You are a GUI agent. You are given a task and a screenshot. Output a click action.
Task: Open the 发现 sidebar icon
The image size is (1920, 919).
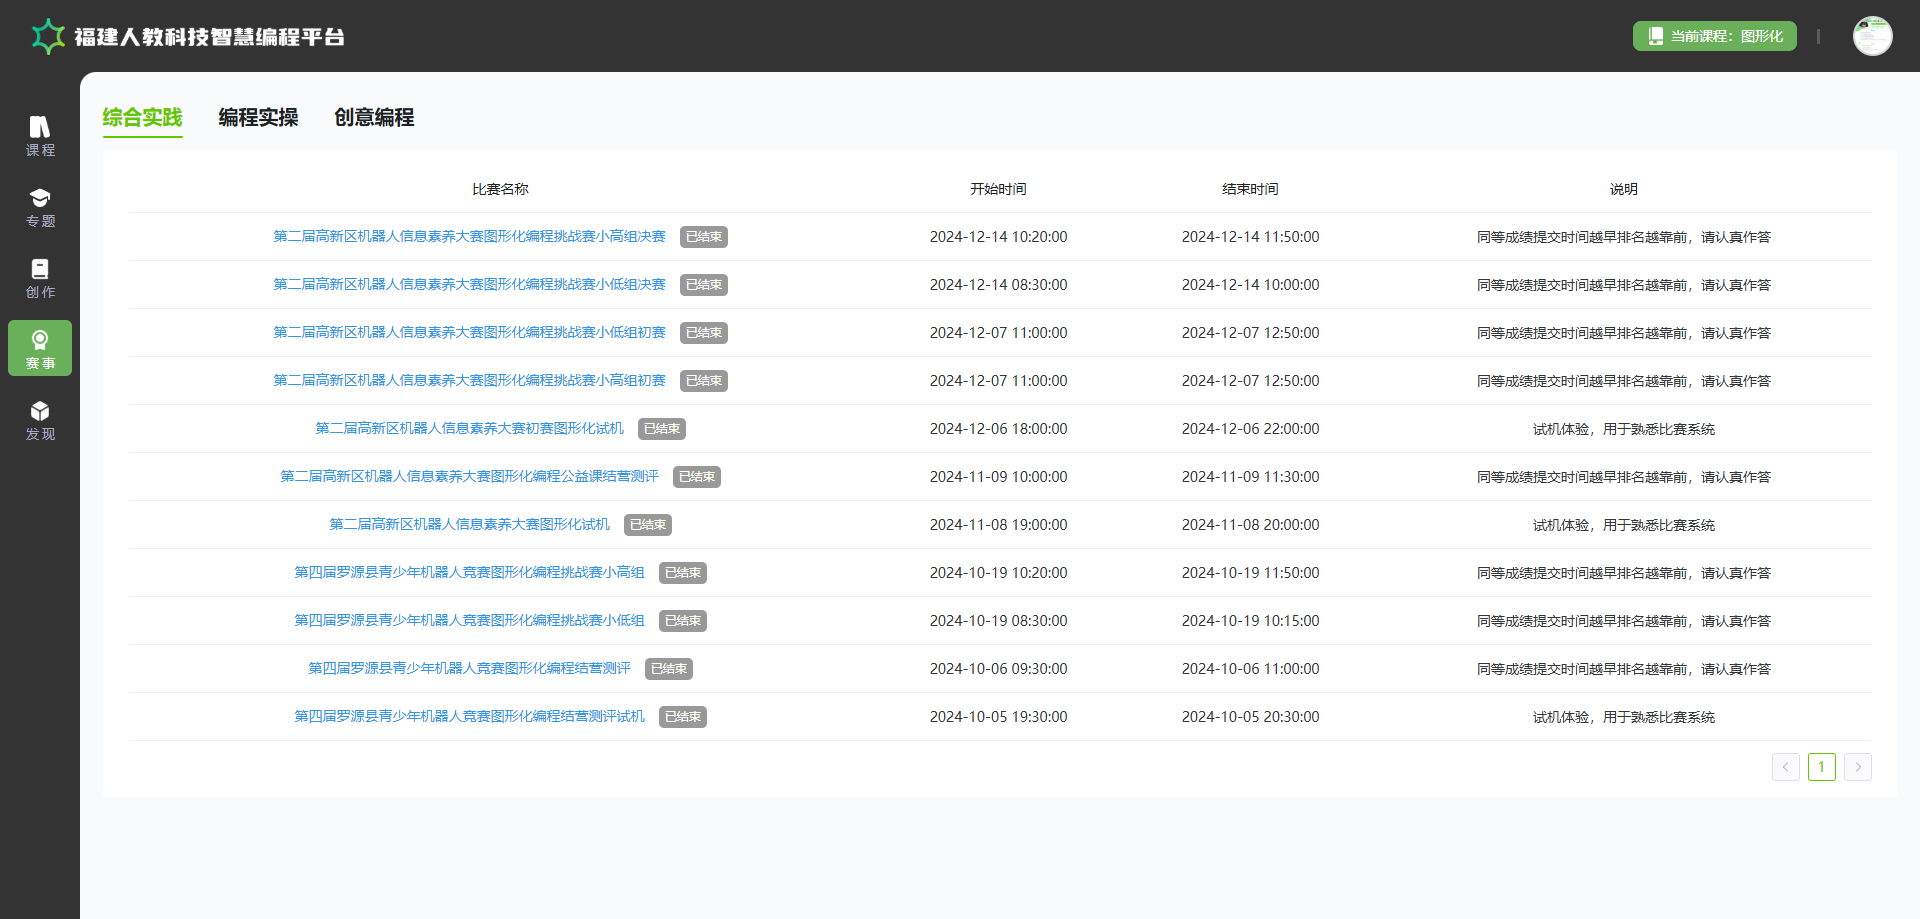tap(40, 420)
